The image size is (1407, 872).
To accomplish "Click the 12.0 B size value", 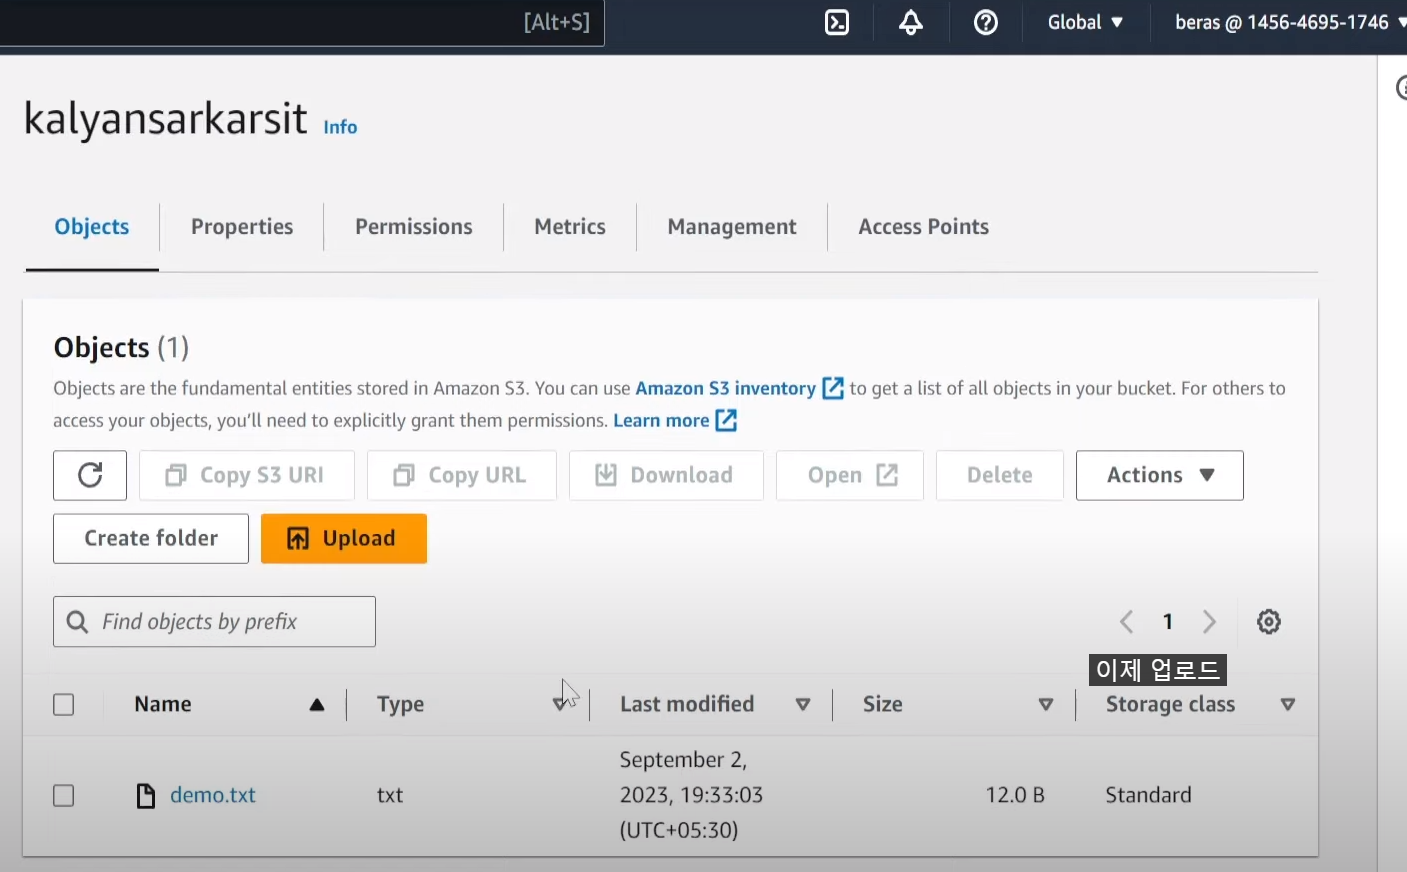I will pyautogui.click(x=1015, y=796).
